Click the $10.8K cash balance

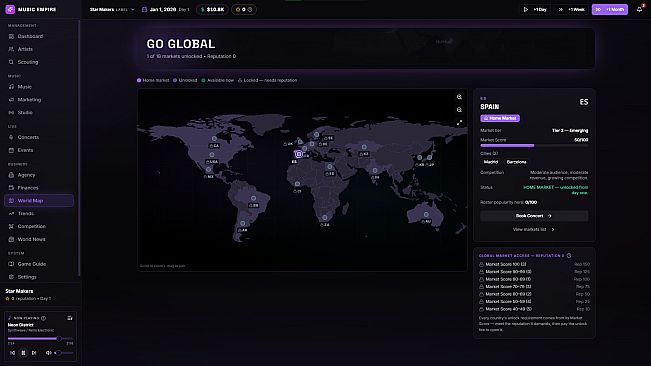212,9
